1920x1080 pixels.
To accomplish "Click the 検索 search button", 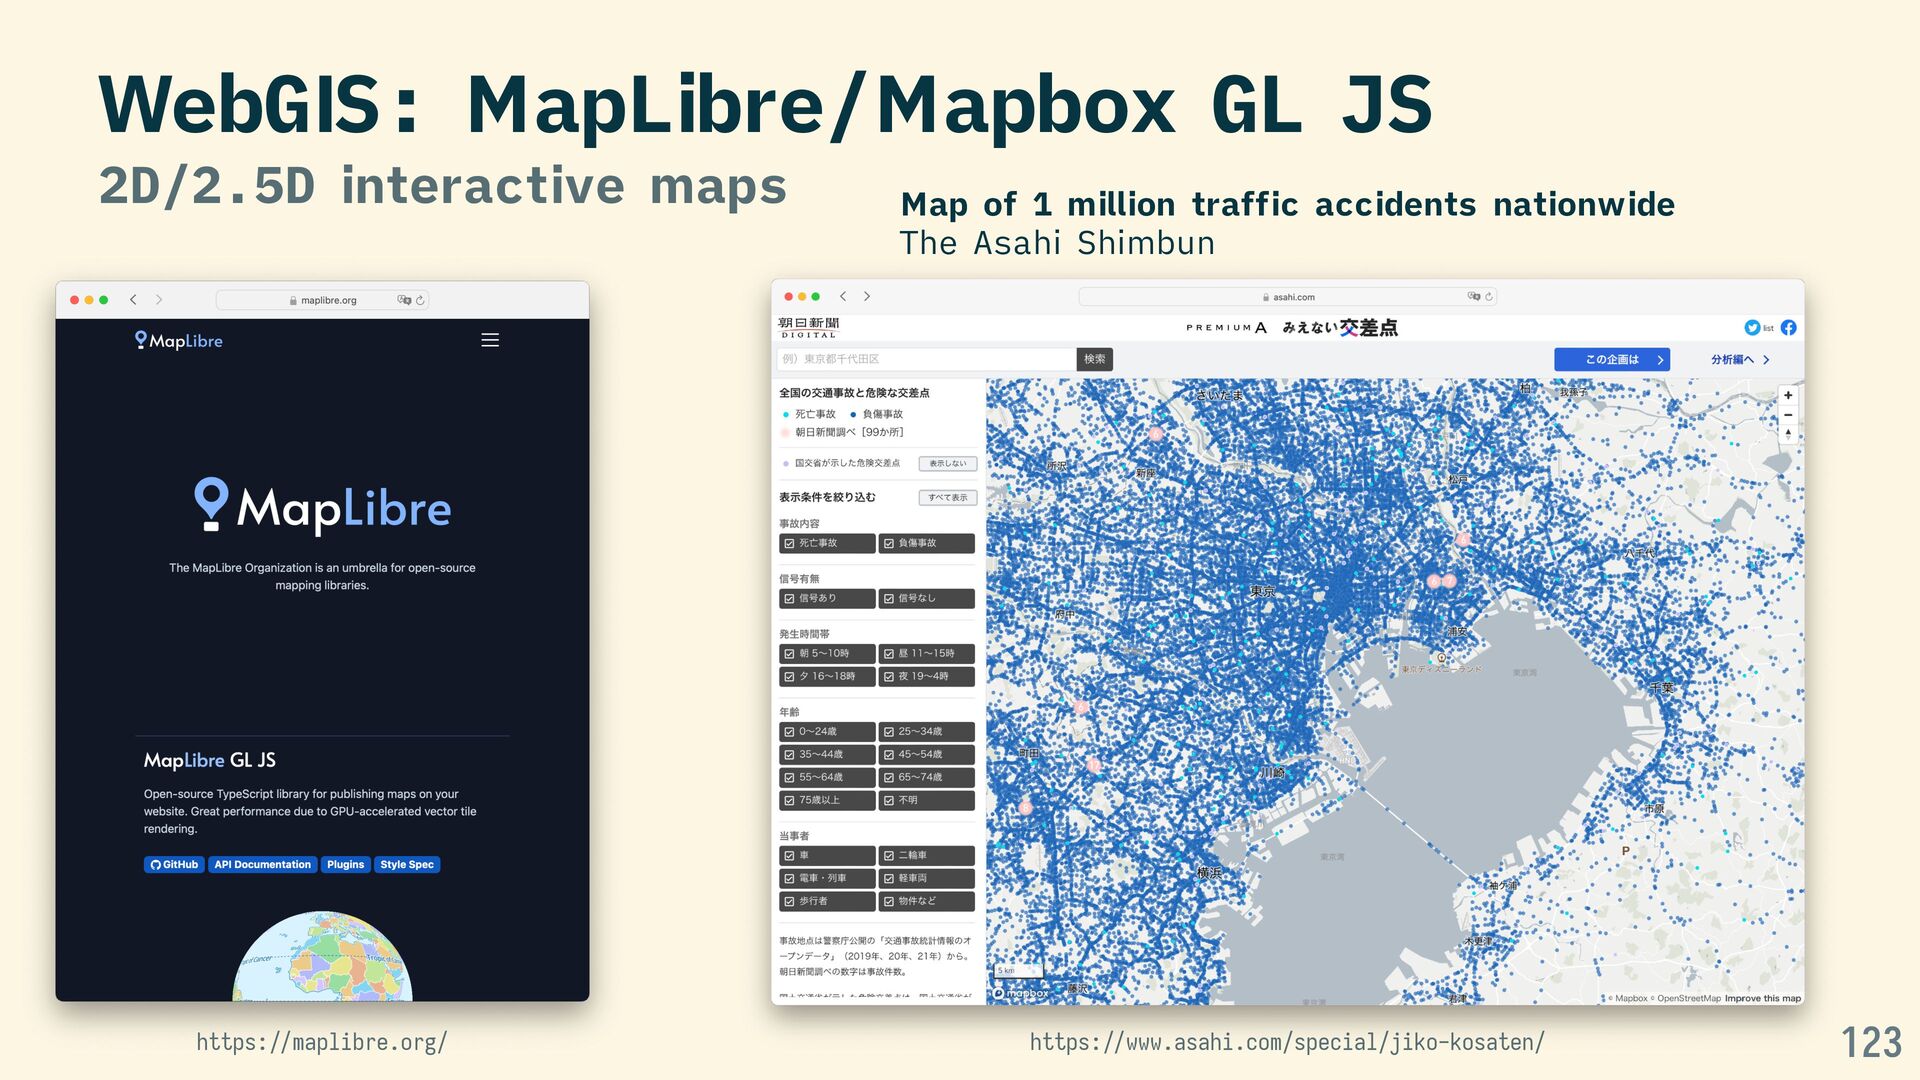I will tap(1094, 359).
